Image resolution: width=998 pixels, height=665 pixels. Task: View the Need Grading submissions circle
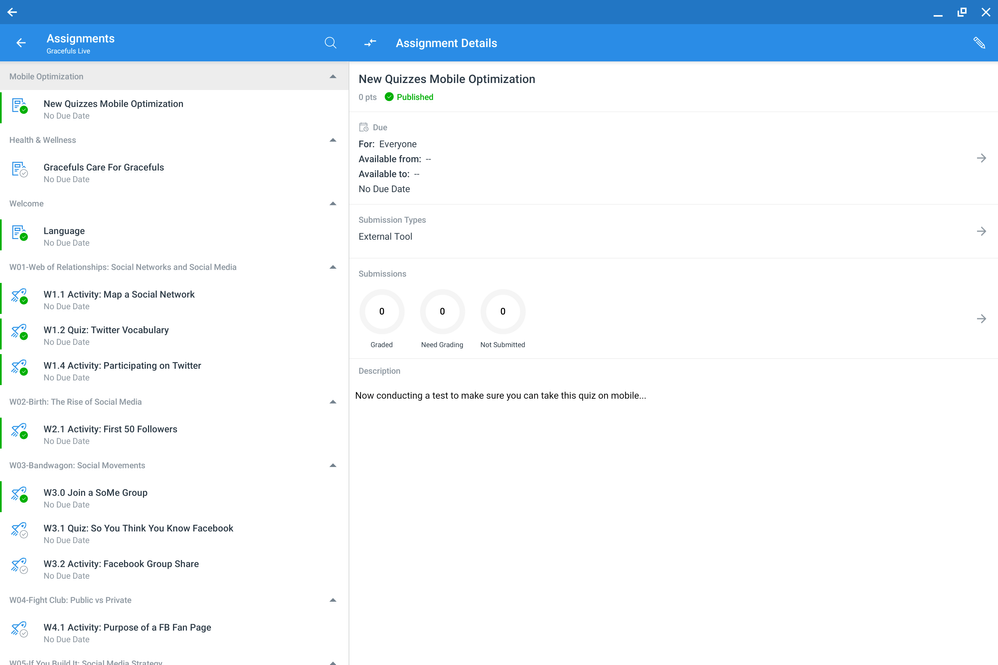coord(442,312)
